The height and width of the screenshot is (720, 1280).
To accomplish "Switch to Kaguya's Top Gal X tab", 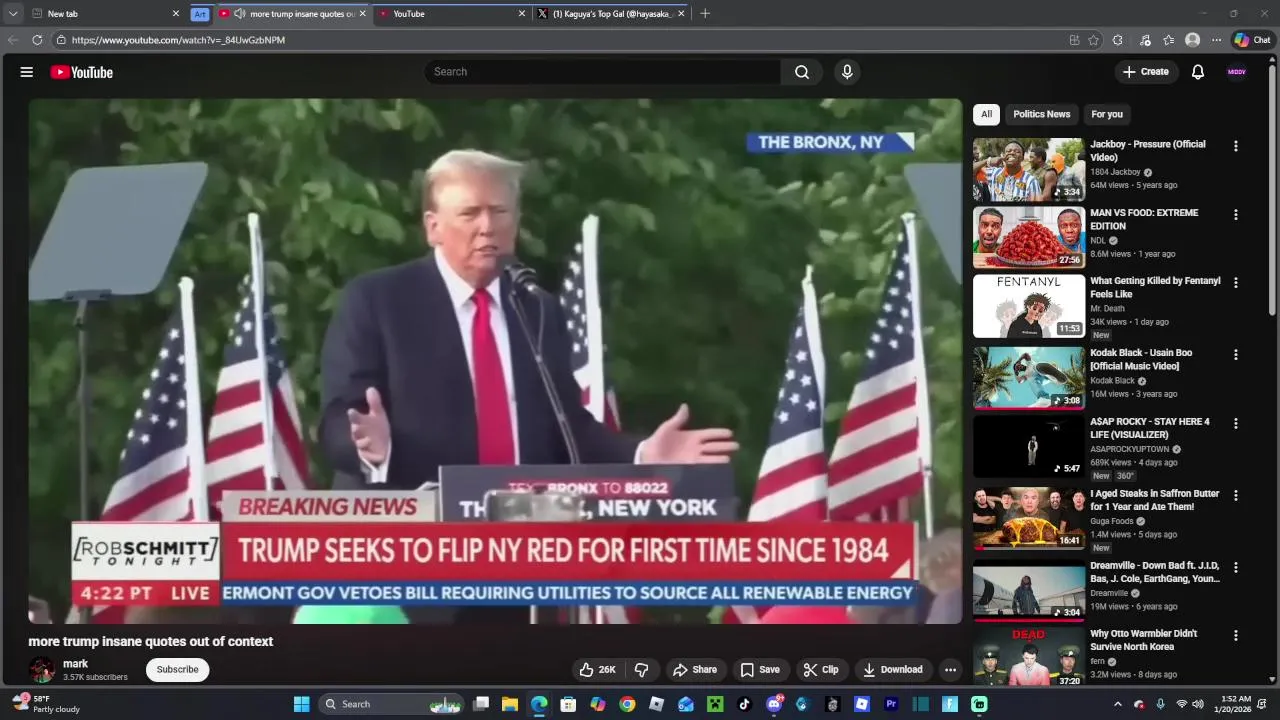I will pyautogui.click(x=612, y=14).
